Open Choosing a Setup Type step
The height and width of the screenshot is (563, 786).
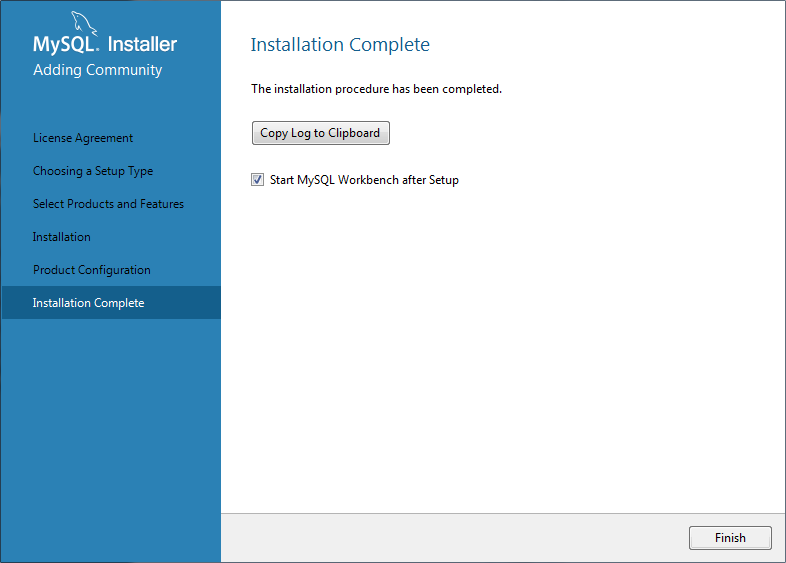93,171
